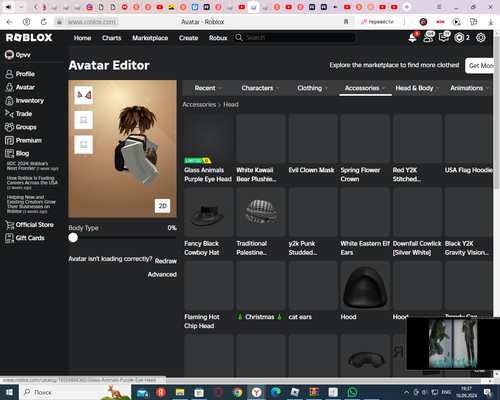Viewport: 500px width, 400px height.
Task: Open the Roblox notifications bell
Action: [413, 38]
